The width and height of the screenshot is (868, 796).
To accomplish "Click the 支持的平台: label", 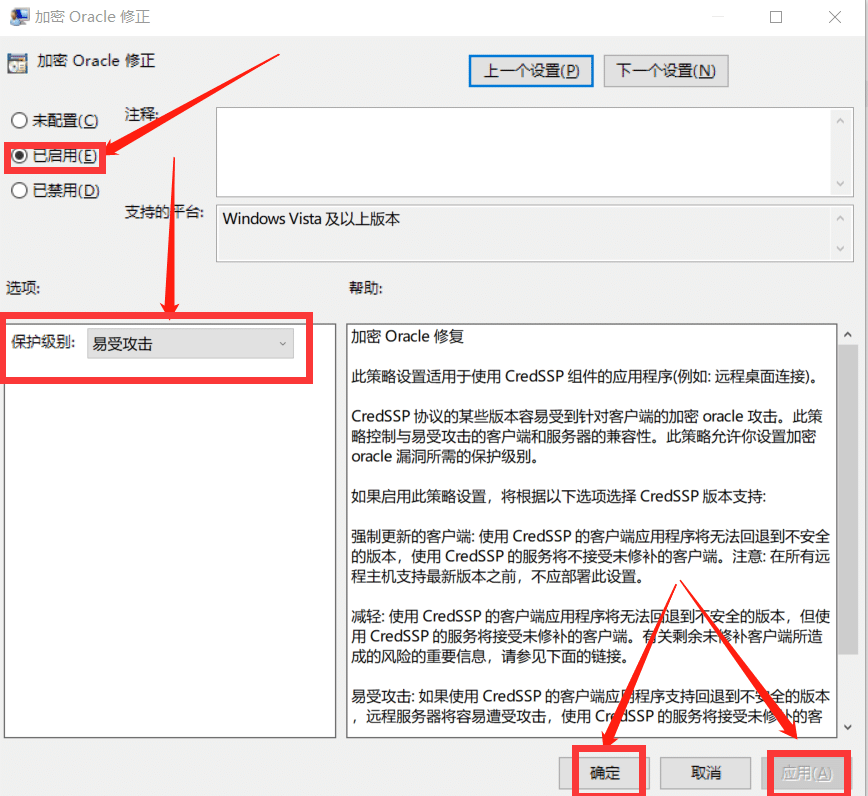I will tap(164, 212).
